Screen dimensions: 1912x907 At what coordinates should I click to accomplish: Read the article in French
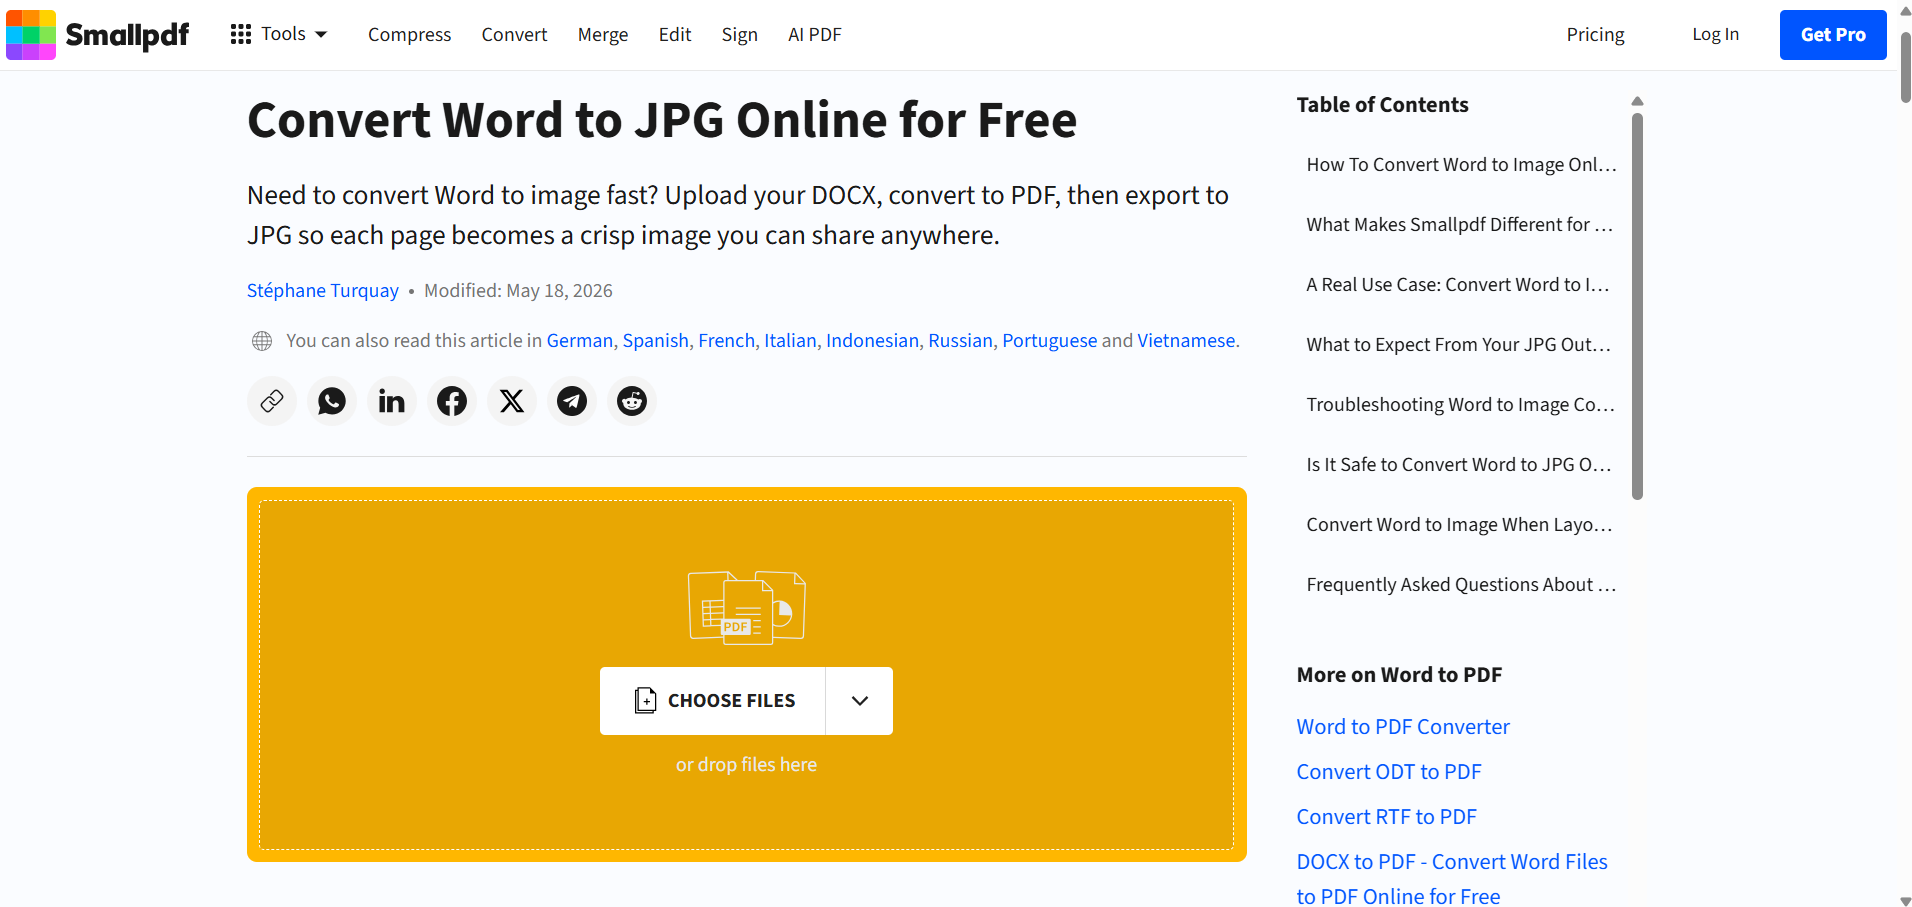727,341
